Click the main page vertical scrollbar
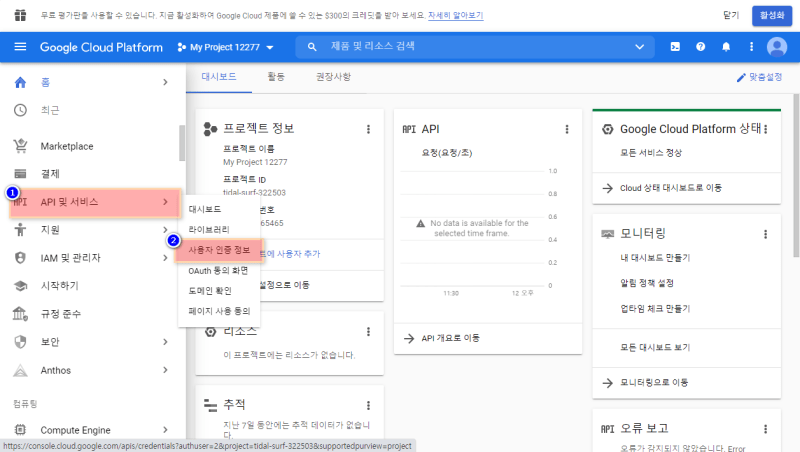The height and width of the screenshot is (452, 800). click(x=796, y=175)
